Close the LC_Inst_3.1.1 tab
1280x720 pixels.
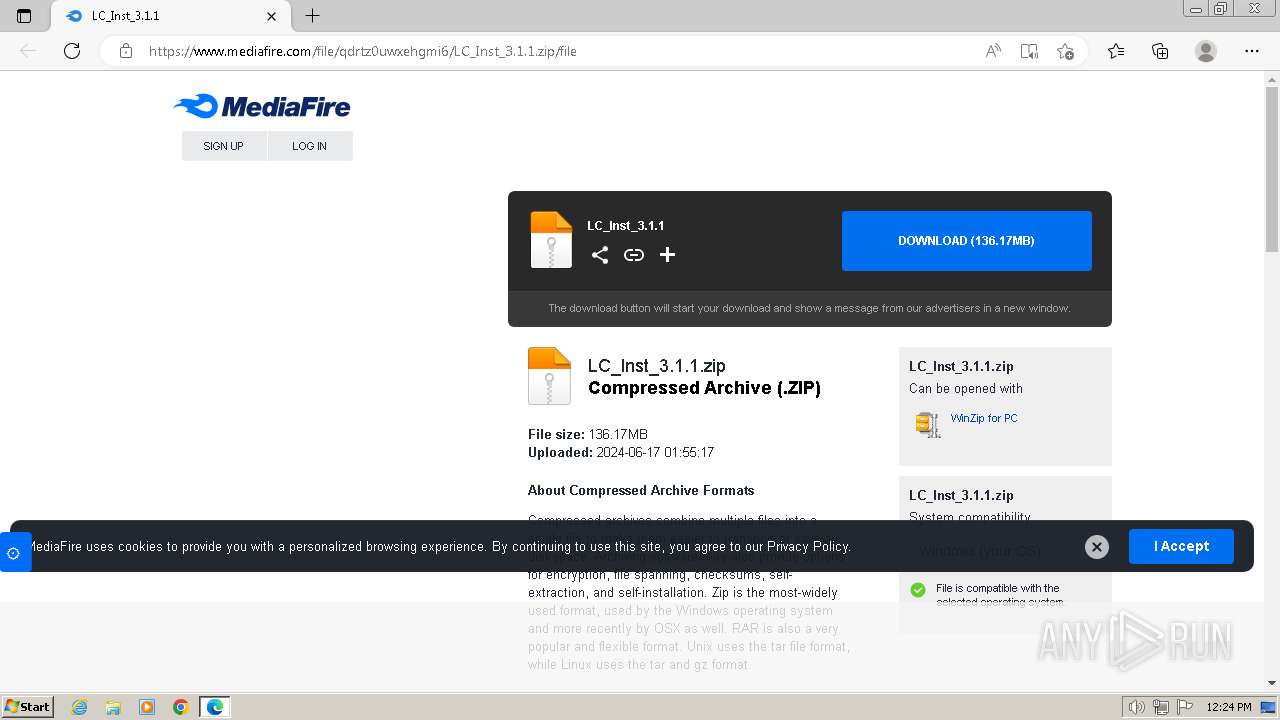[272, 16]
